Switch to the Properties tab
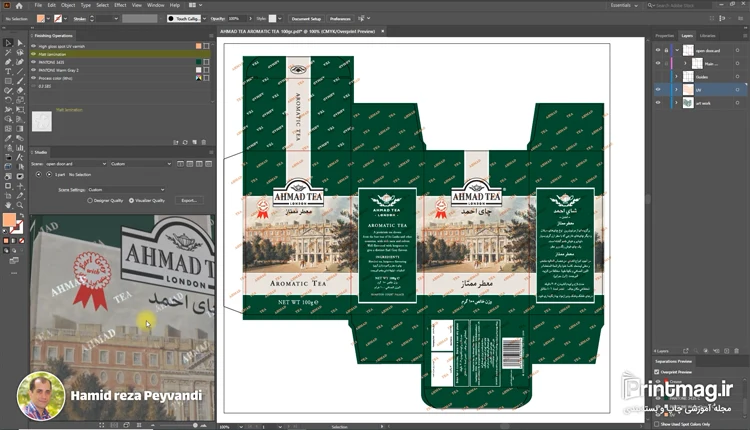 tap(664, 35)
